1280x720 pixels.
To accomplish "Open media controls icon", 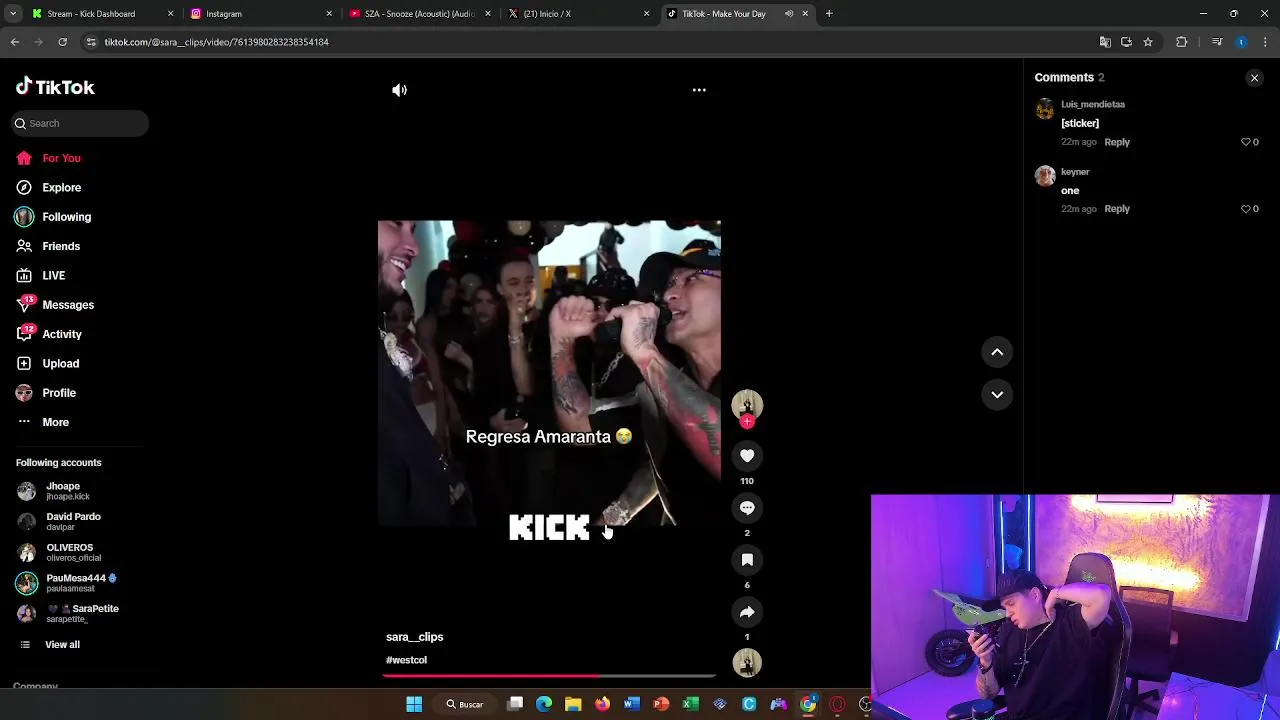I will pos(1217,42).
